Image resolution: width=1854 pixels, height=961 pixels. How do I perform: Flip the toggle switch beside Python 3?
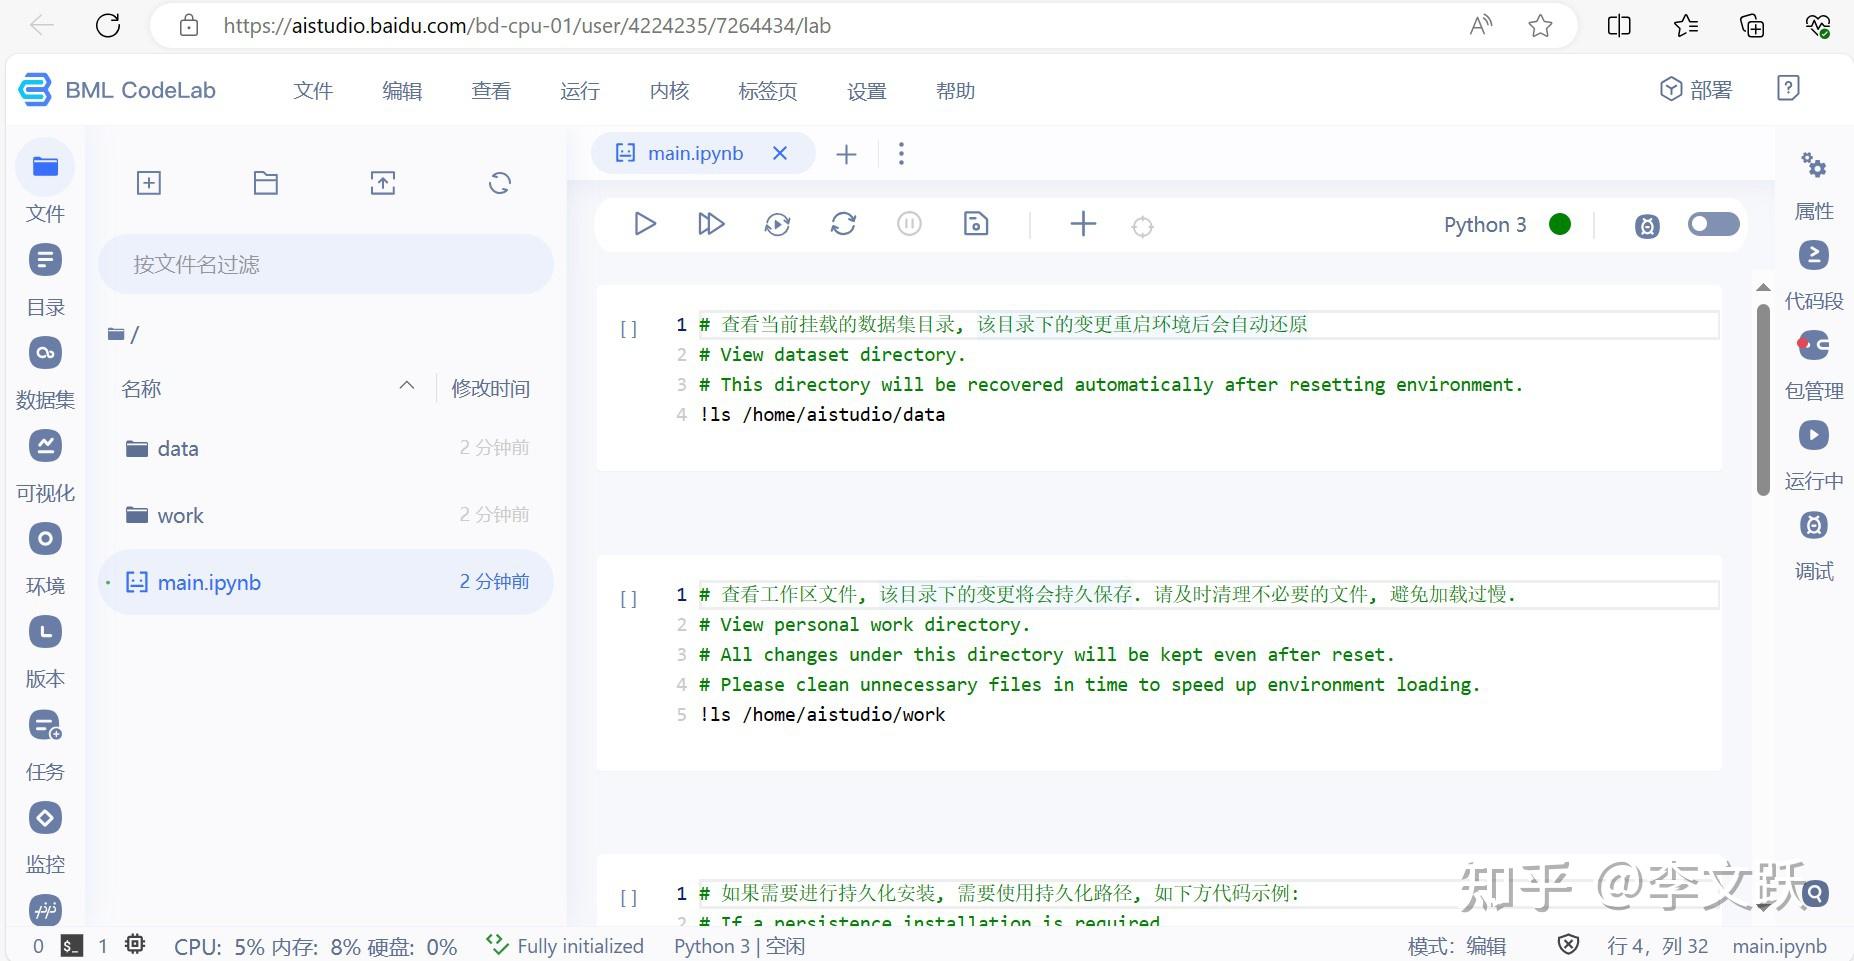pos(1713,224)
